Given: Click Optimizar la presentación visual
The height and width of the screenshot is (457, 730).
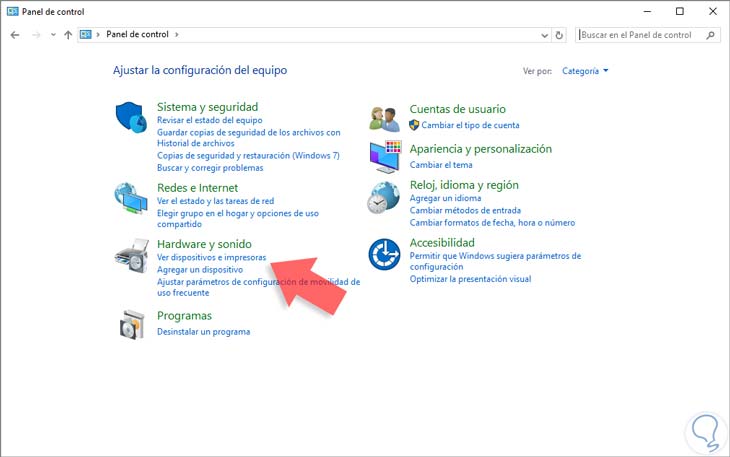Looking at the screenshot, I should (x=470, y=279).
